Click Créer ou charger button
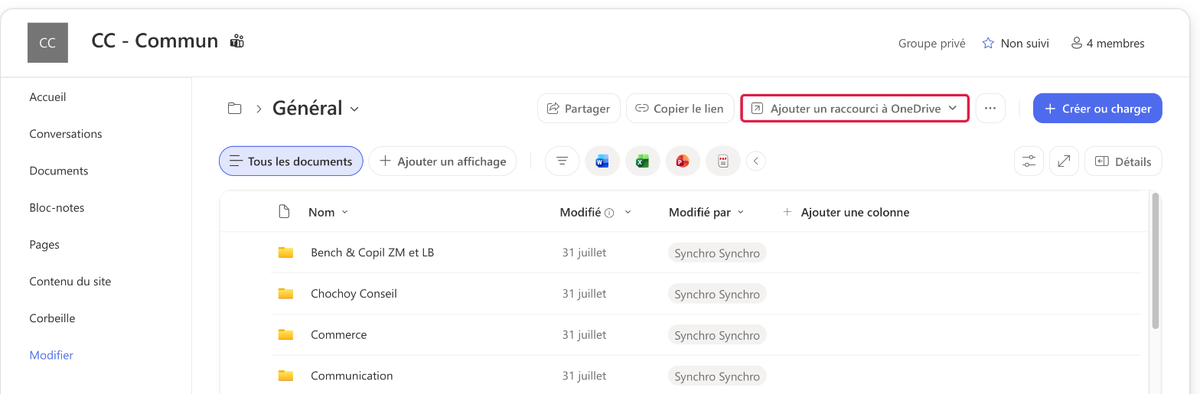This screenshot has height=394, width=1200. 1098,108
